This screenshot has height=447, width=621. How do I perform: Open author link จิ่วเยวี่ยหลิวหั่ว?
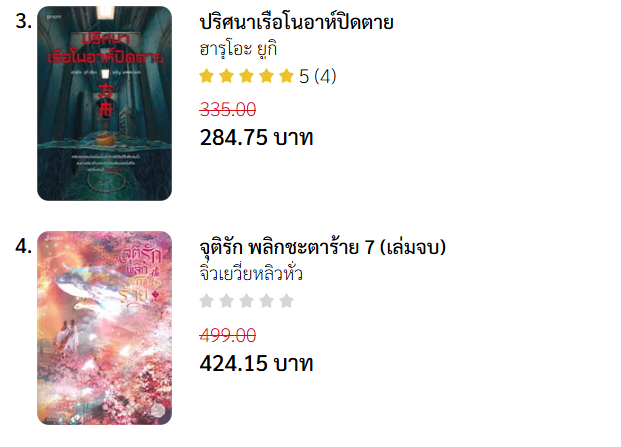pyautogui.click(x=251, y=274)
